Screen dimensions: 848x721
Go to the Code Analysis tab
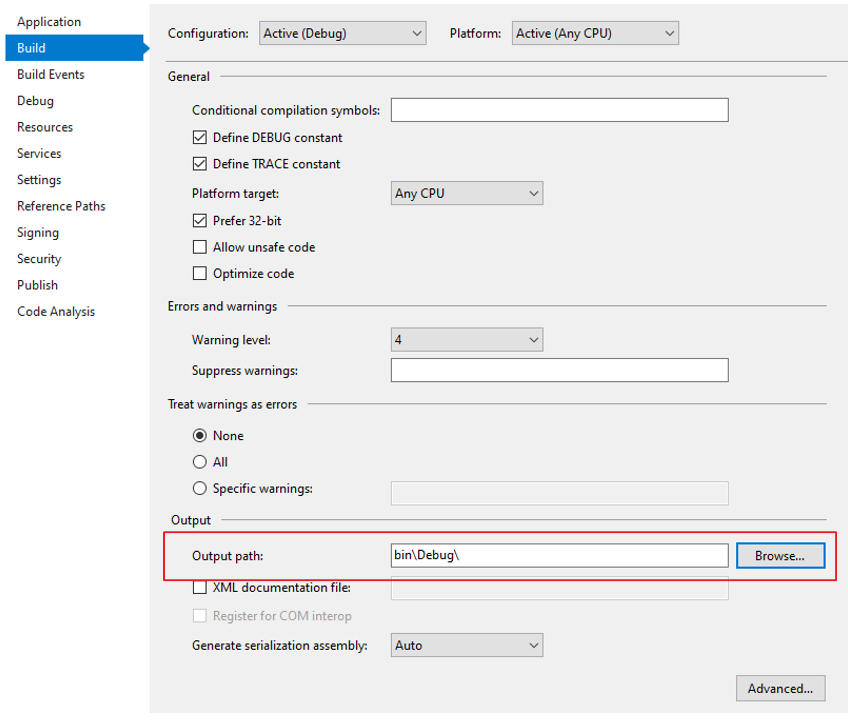click(x=56, y=312)
